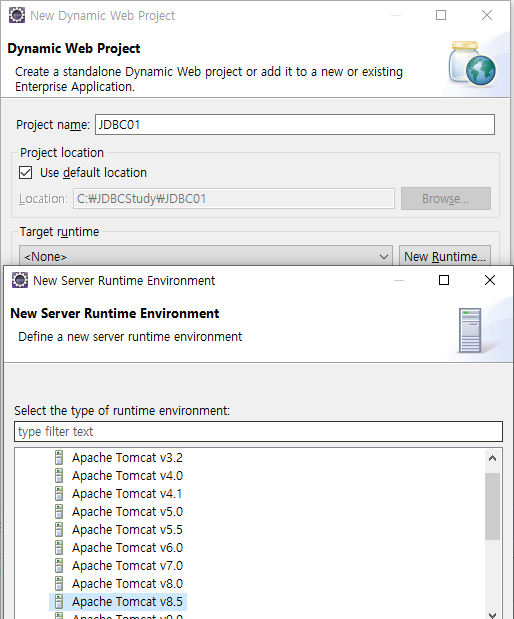
Task: Select Apache Tomcat v8.0 runtime
Action: pos(127,583)
